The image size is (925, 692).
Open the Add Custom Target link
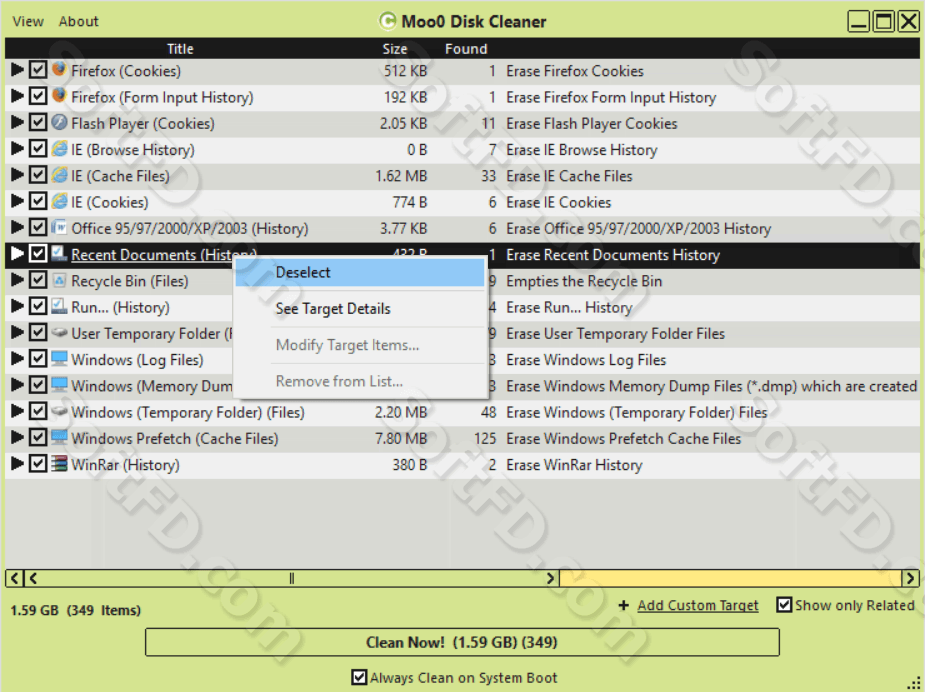698,605
